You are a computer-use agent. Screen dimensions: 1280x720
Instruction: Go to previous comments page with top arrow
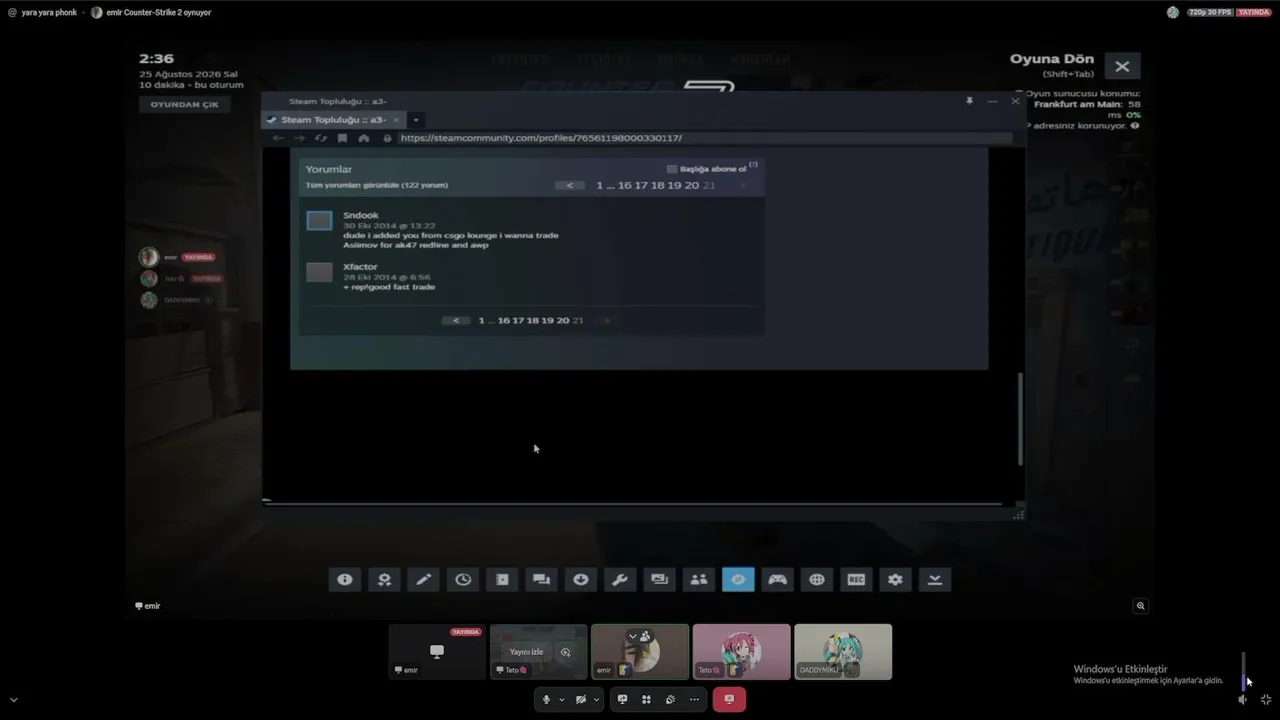click(x=570, y=185)
